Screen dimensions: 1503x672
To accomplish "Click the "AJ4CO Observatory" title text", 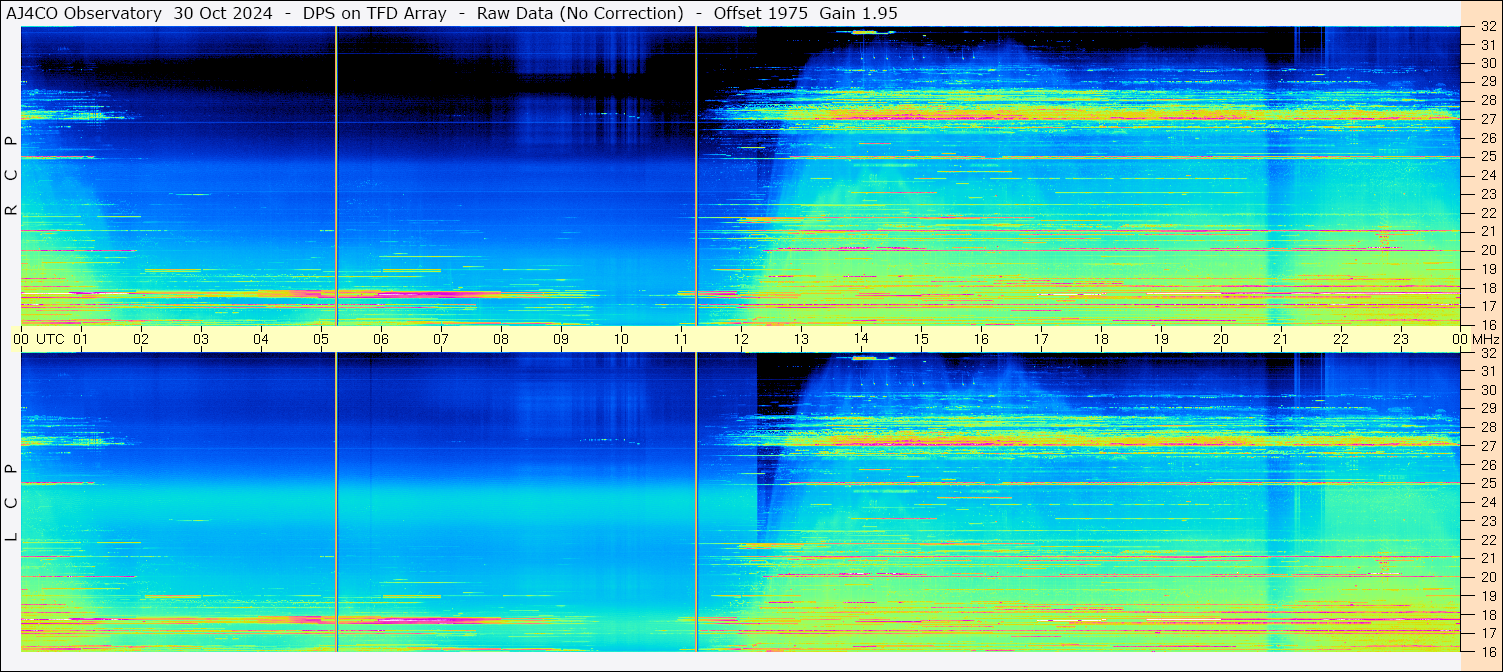I will pos(84,13).
